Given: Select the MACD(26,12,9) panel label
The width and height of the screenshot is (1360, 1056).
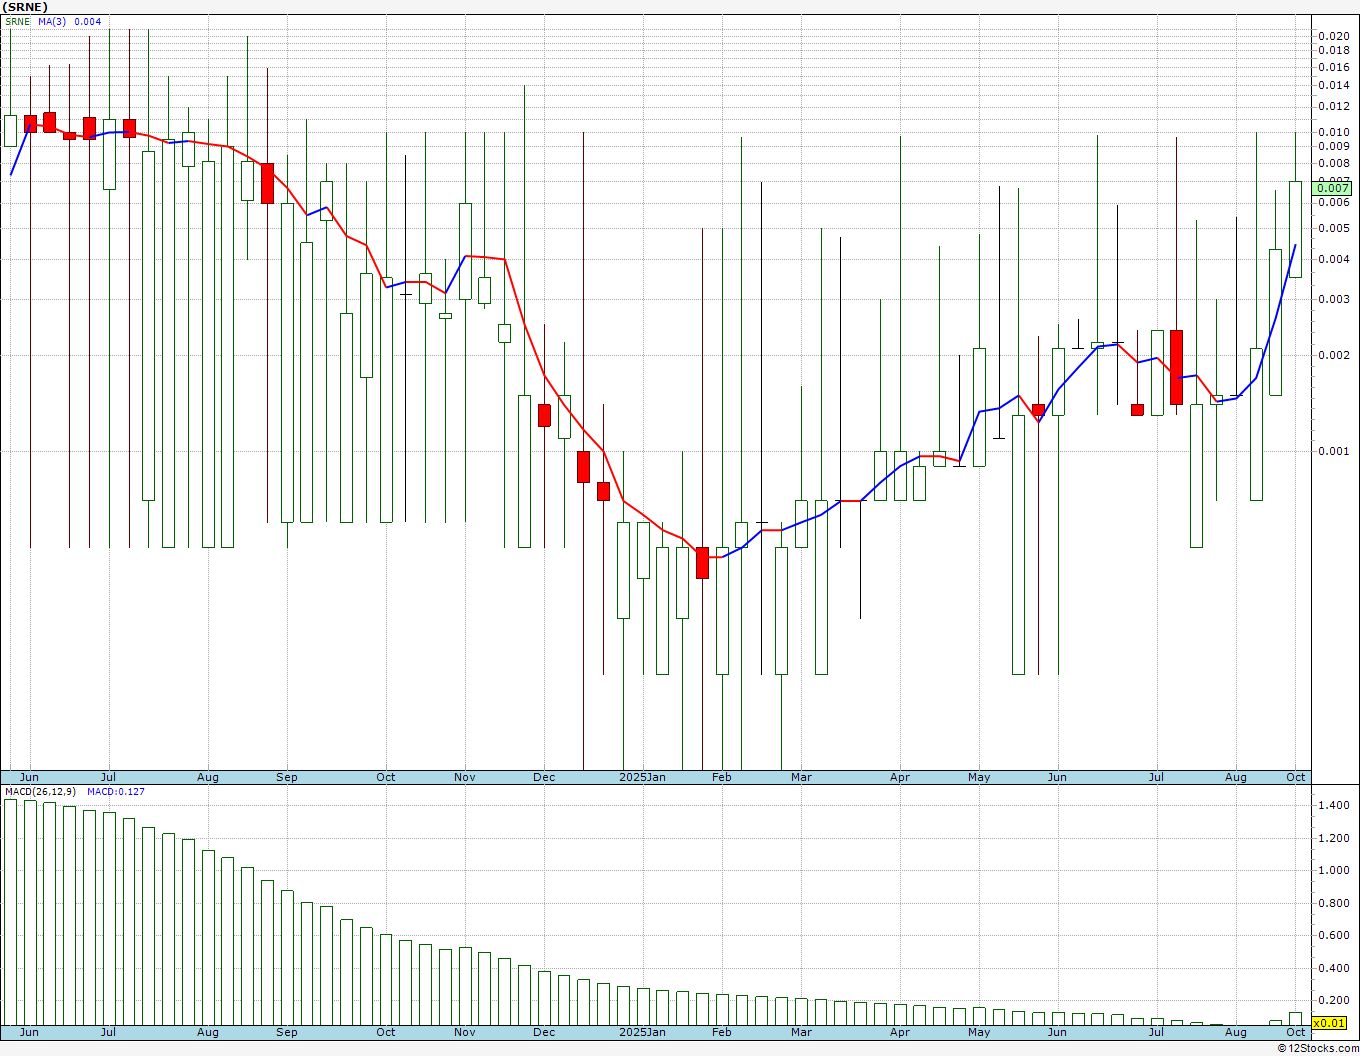Looking at the screenshot, I should (x=40, y=792).
